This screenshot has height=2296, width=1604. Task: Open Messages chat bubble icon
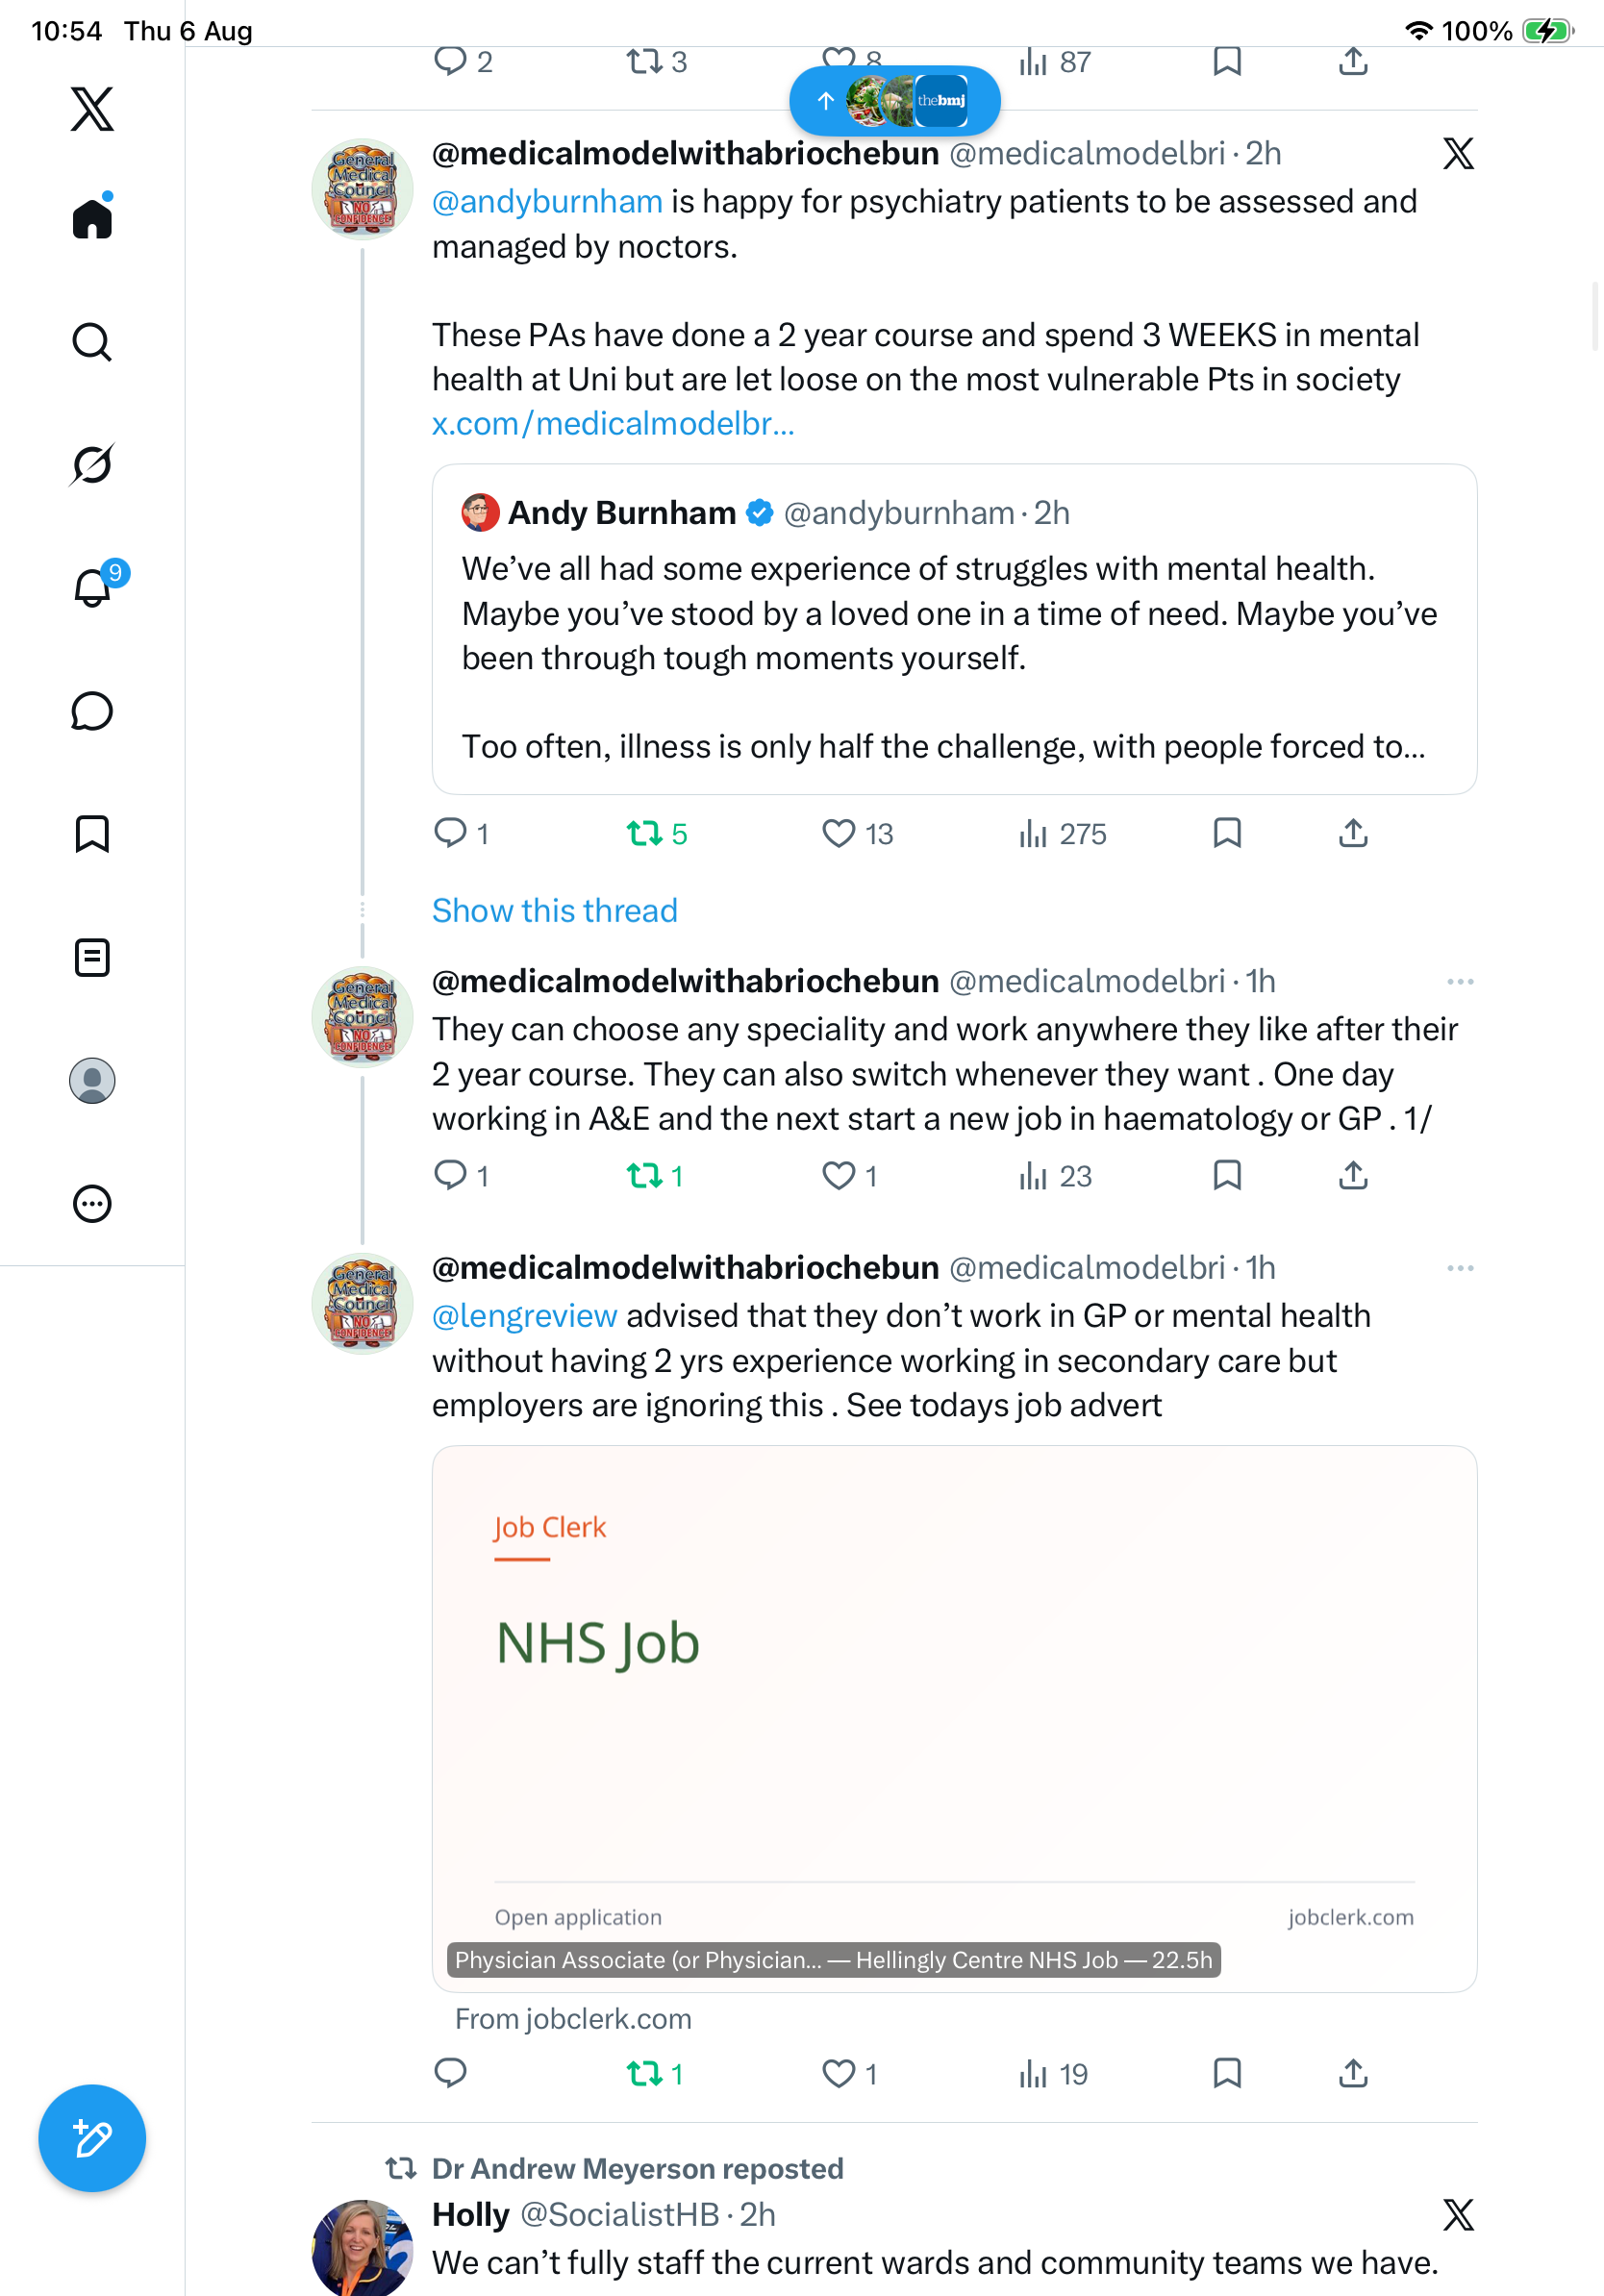point(92,711)
